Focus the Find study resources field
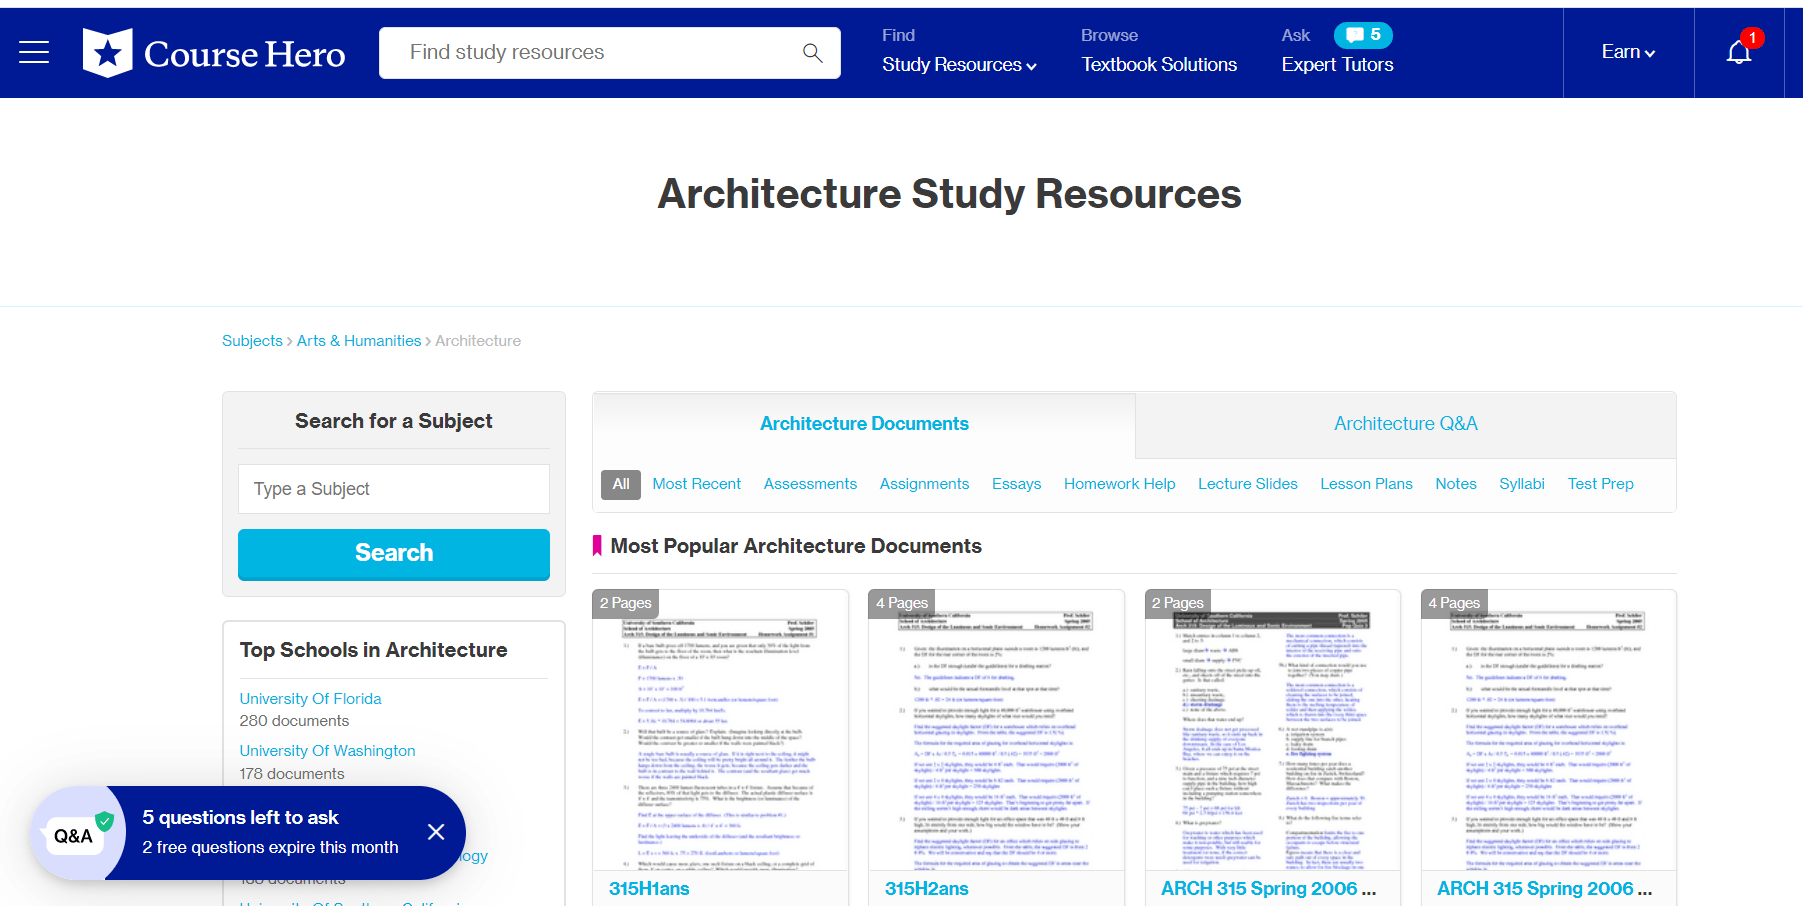Image resolution: width=1803 pixels, height=906 pixels. [590, 53]
